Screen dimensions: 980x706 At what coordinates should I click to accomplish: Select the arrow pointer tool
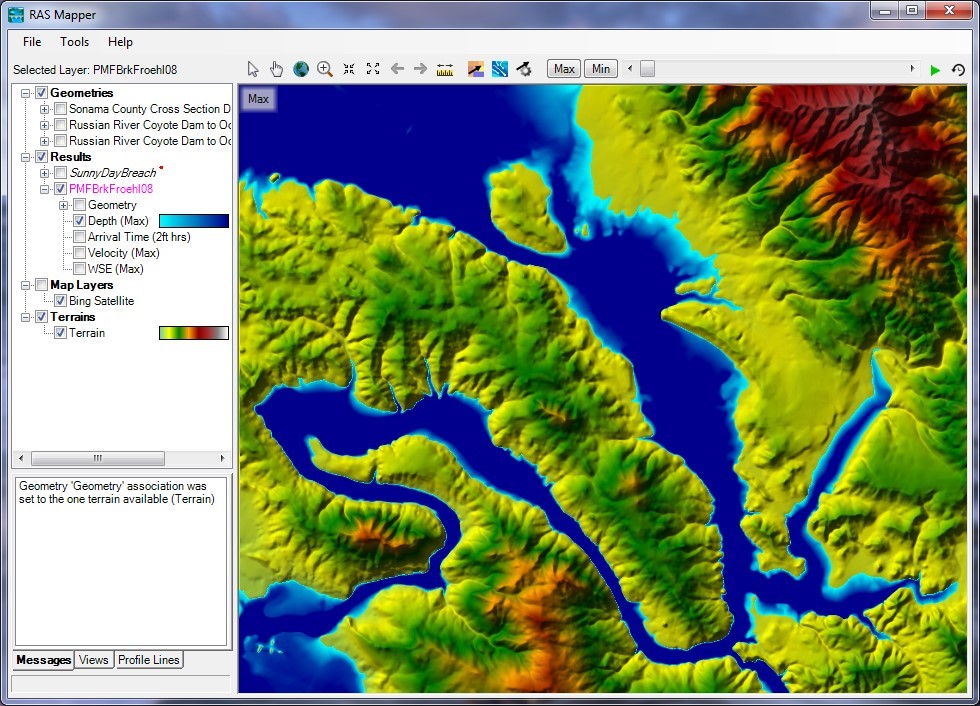[x=253, y=69]
